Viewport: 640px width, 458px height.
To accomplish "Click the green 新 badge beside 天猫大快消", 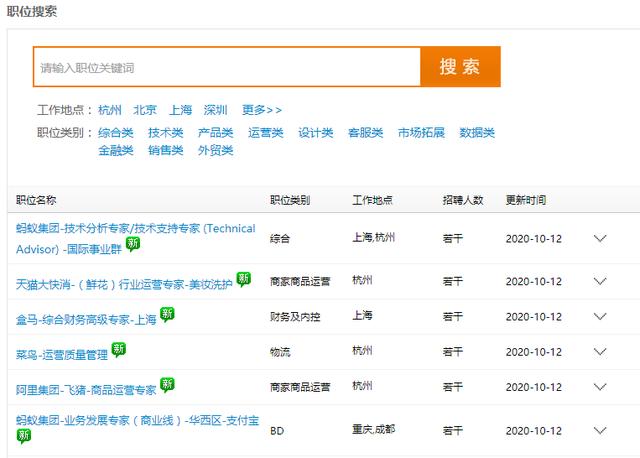I will click(x=244, y=279).
